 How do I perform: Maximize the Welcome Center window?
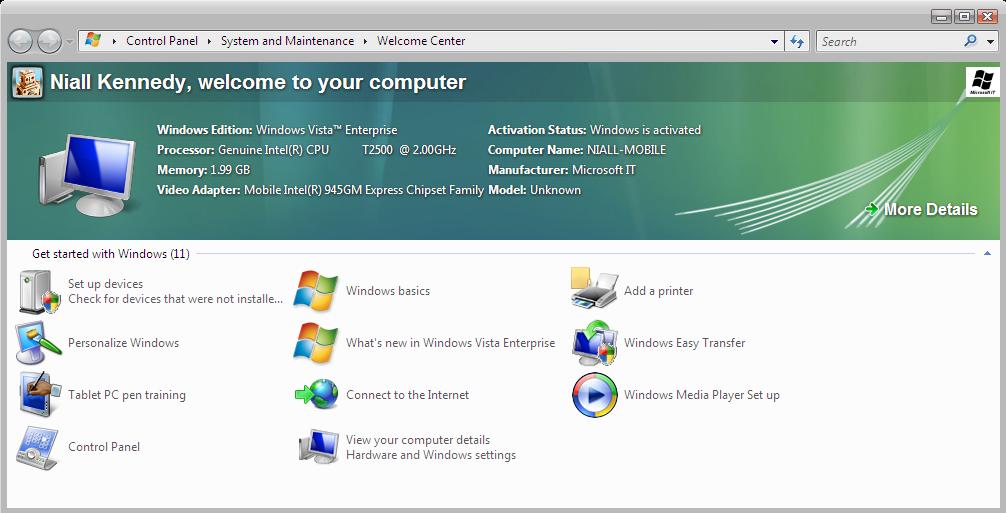coord(964,16)
